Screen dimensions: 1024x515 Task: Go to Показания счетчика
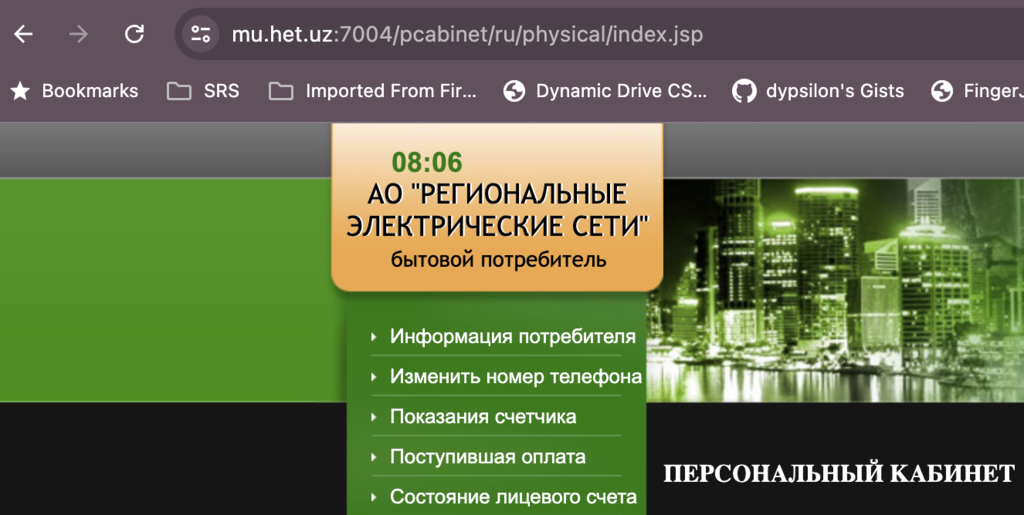(483, 417)
